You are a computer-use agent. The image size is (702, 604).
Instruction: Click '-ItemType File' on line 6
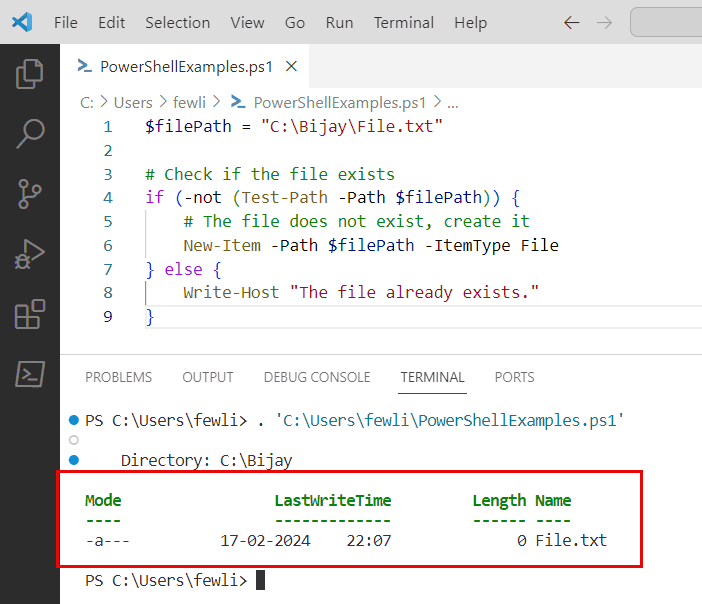(492, 245)
